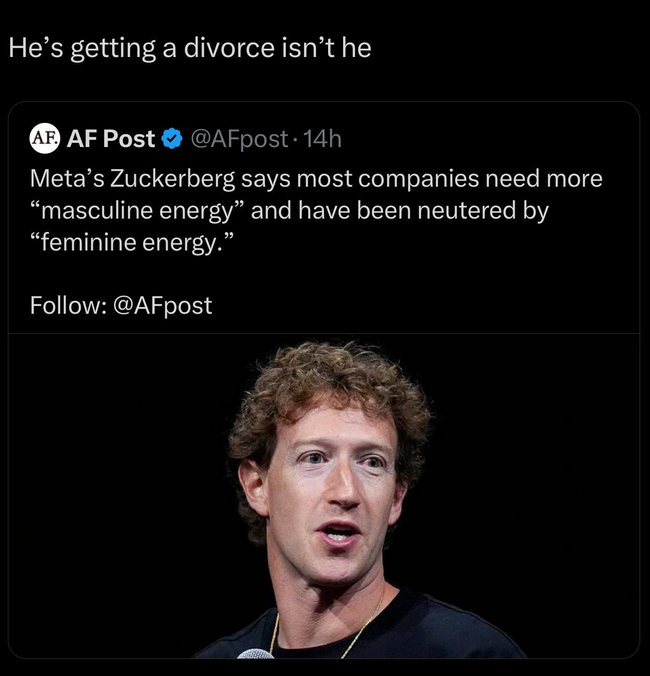The image size is (650, 676).
Task: Click the microphone at the photo's bottom edge
Action: point(256,654)
